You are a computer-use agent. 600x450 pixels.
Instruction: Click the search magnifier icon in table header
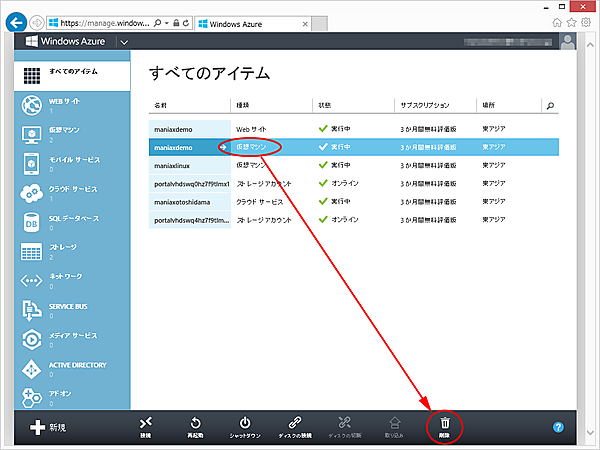pyautogui.click(x=550, y=105)
